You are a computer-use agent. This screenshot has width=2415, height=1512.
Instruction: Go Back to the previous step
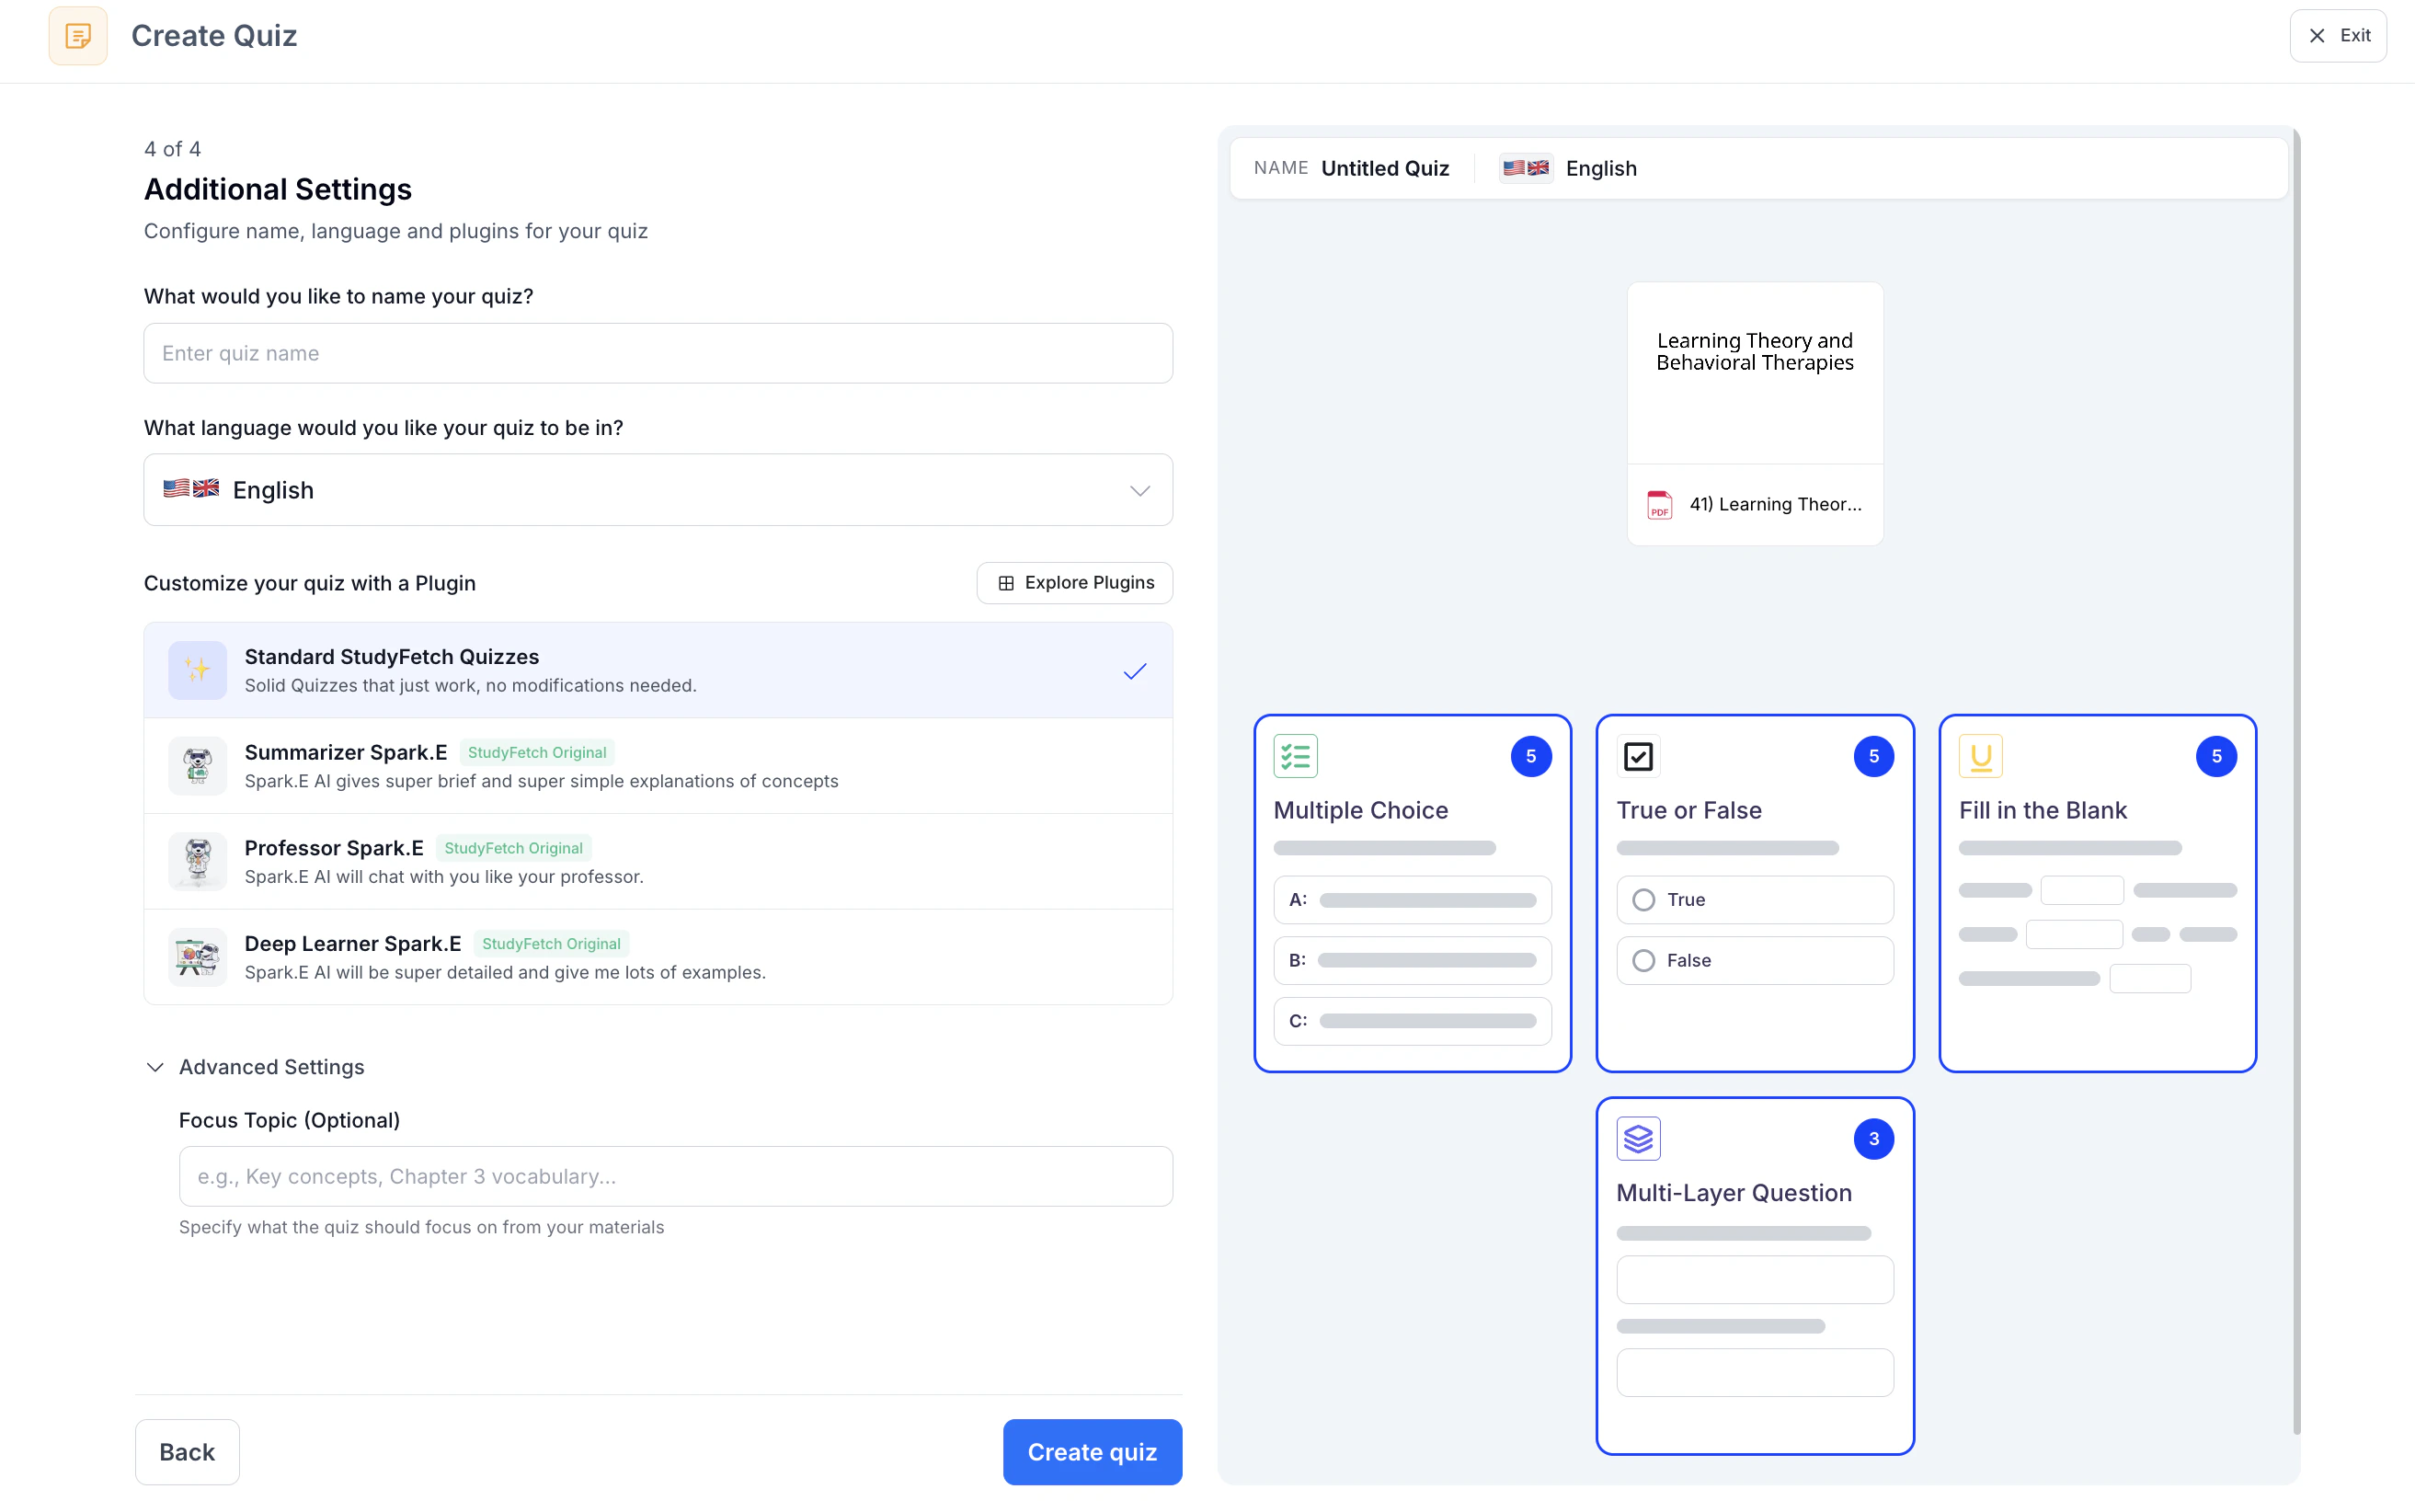[x=187, y=1452]
